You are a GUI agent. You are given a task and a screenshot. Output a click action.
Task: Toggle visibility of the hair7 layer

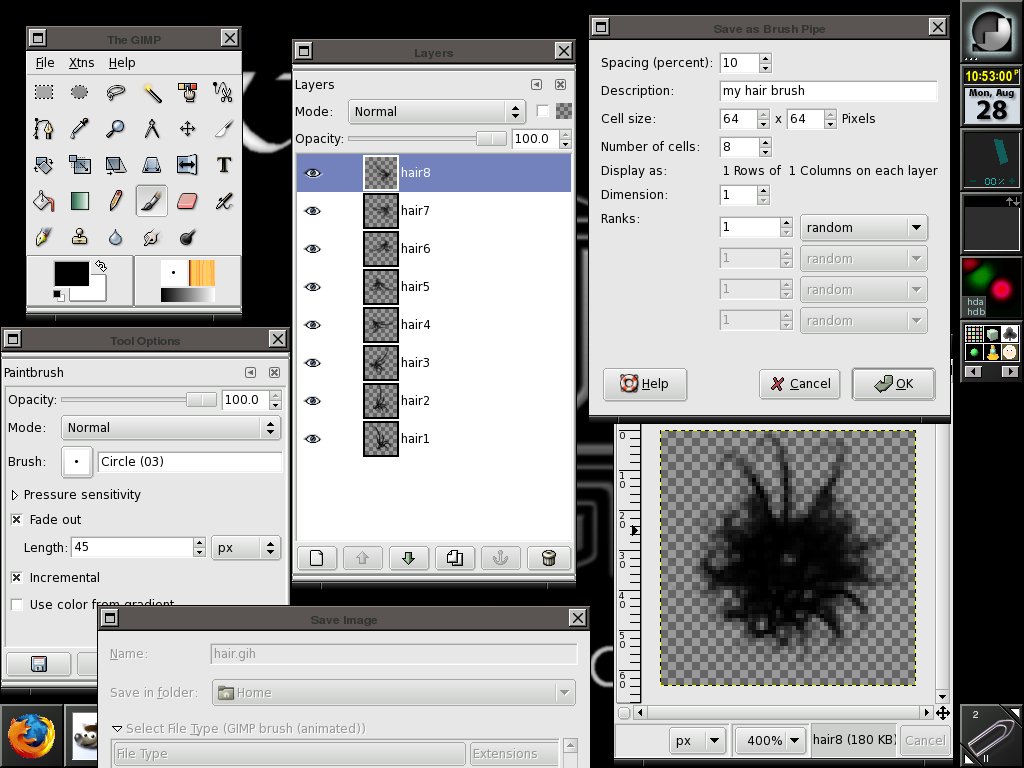click(313, 211)
